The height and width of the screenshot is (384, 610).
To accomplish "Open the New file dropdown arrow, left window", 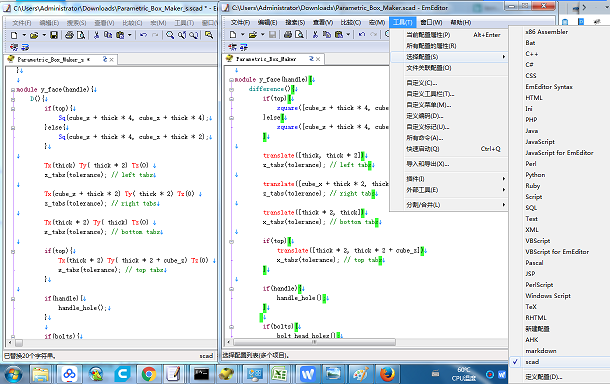I will (24, 35).
